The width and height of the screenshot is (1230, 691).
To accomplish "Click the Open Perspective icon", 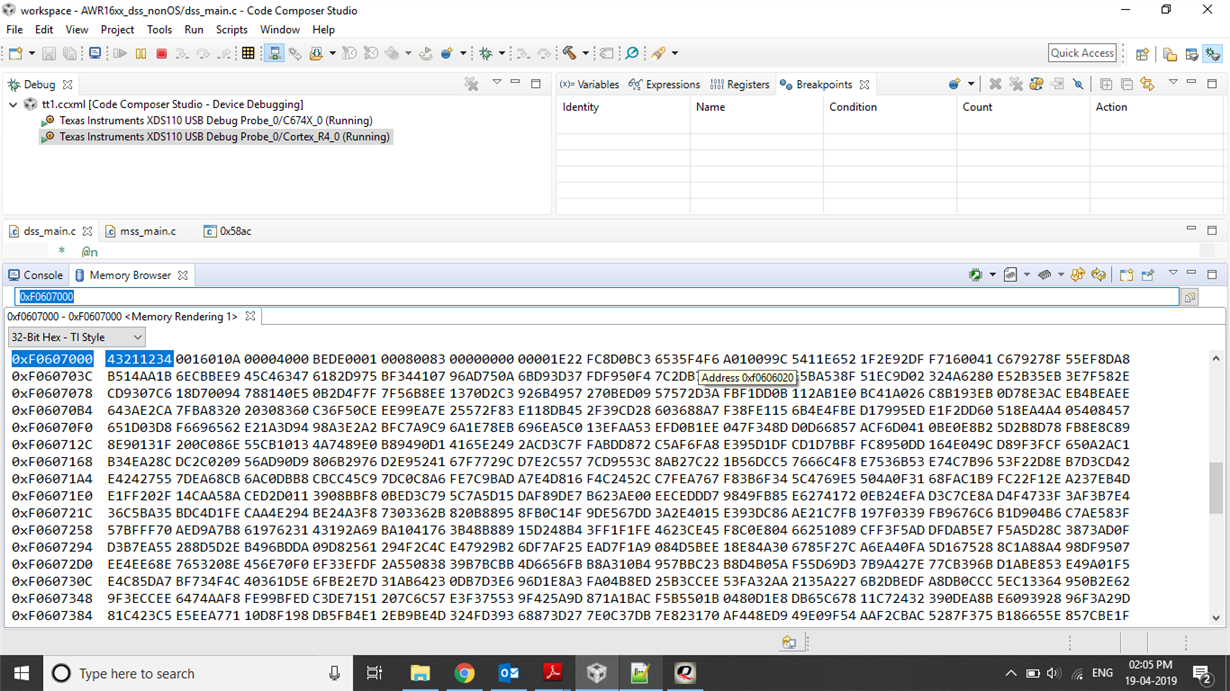I will [1142, 54].
